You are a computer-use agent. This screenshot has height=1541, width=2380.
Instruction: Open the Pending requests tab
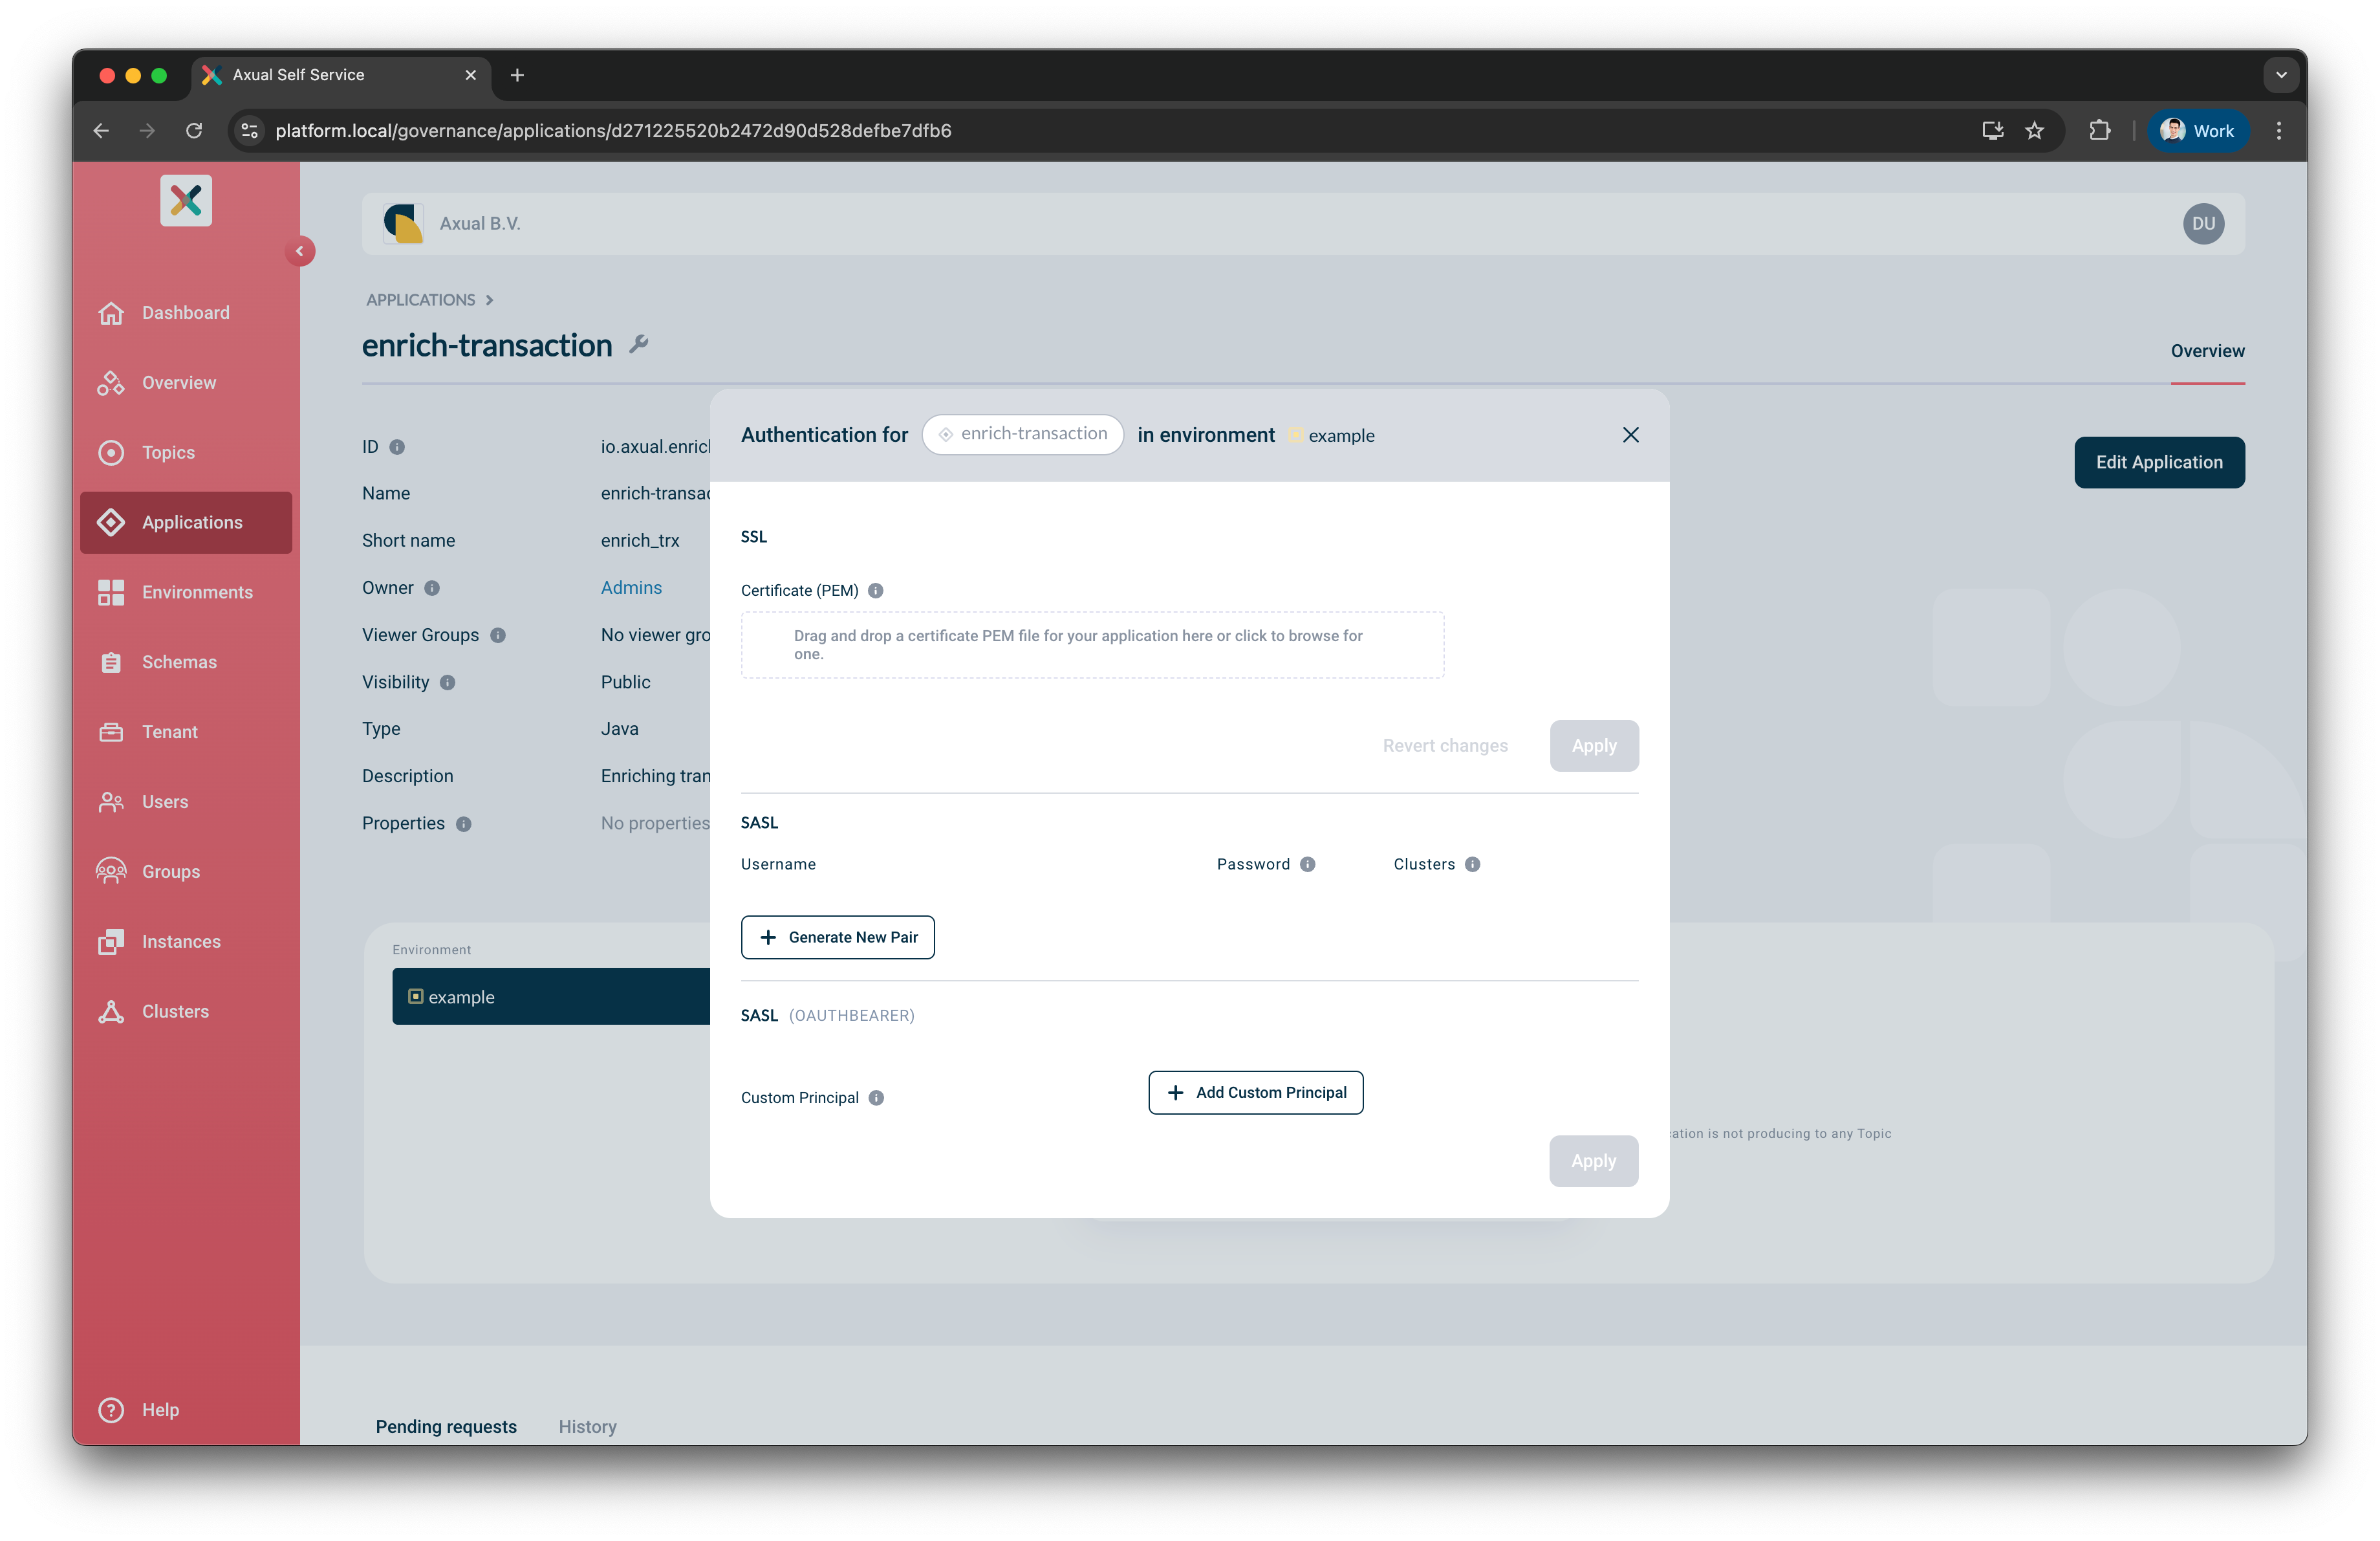point(446,1426)
